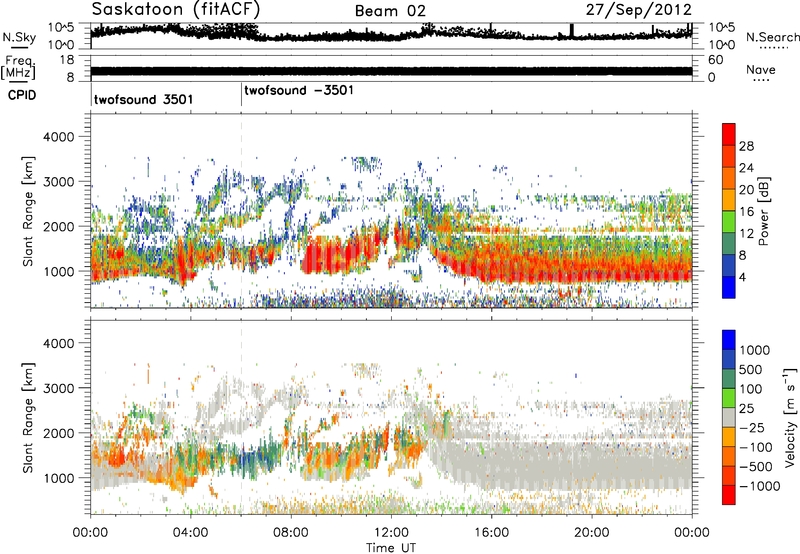Click the twofsound 3501 program label
Viewport: 800px width, 554px height.
[x=143, y=99]
